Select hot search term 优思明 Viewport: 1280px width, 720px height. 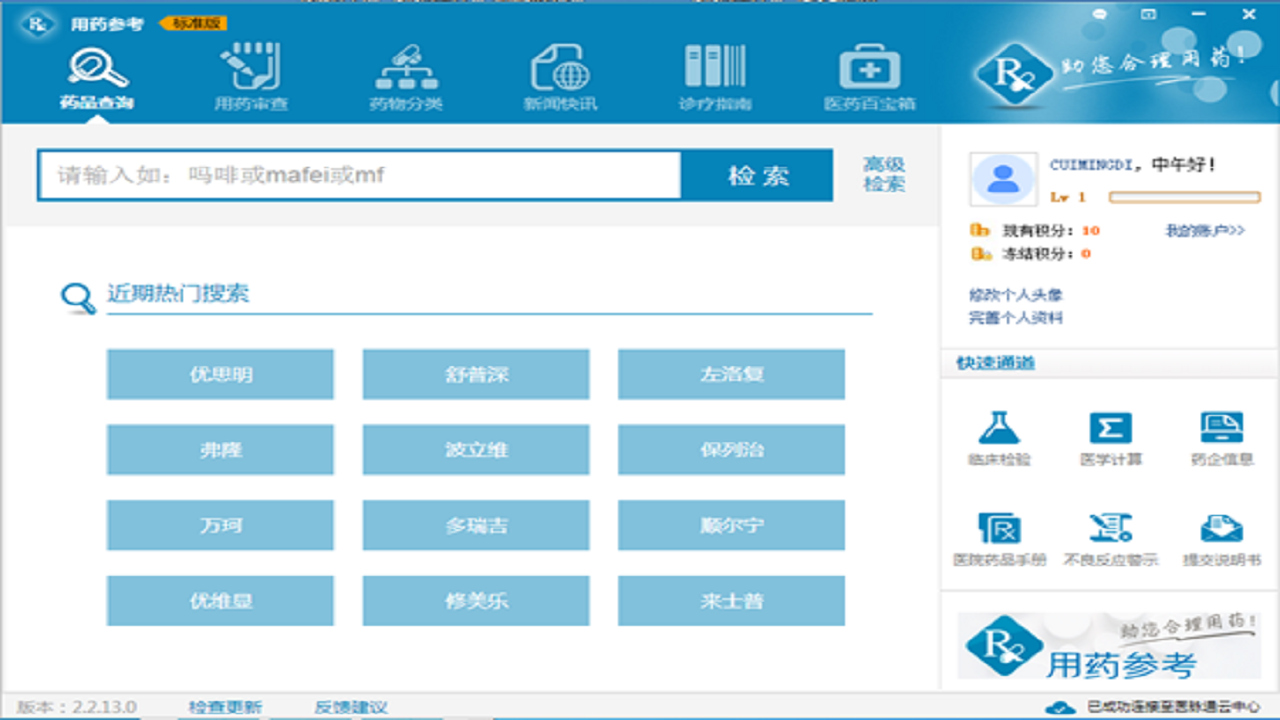point(220,375)
